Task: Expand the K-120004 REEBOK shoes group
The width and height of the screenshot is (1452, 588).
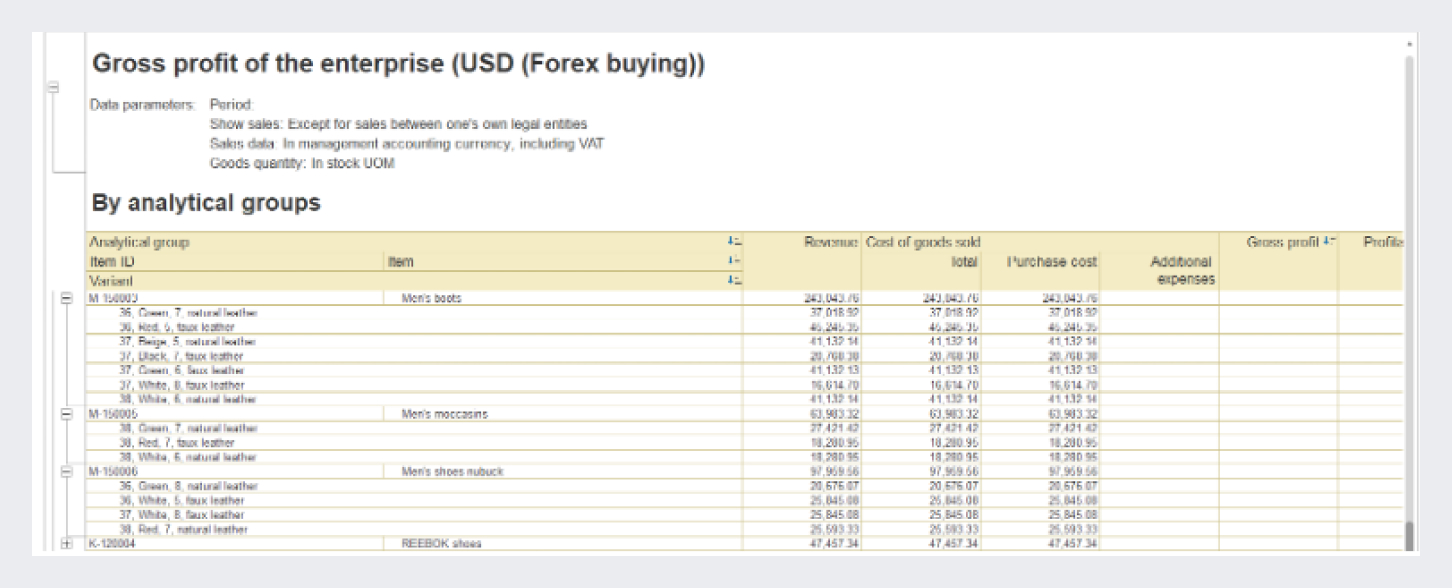Action: [x=68, y=544]
